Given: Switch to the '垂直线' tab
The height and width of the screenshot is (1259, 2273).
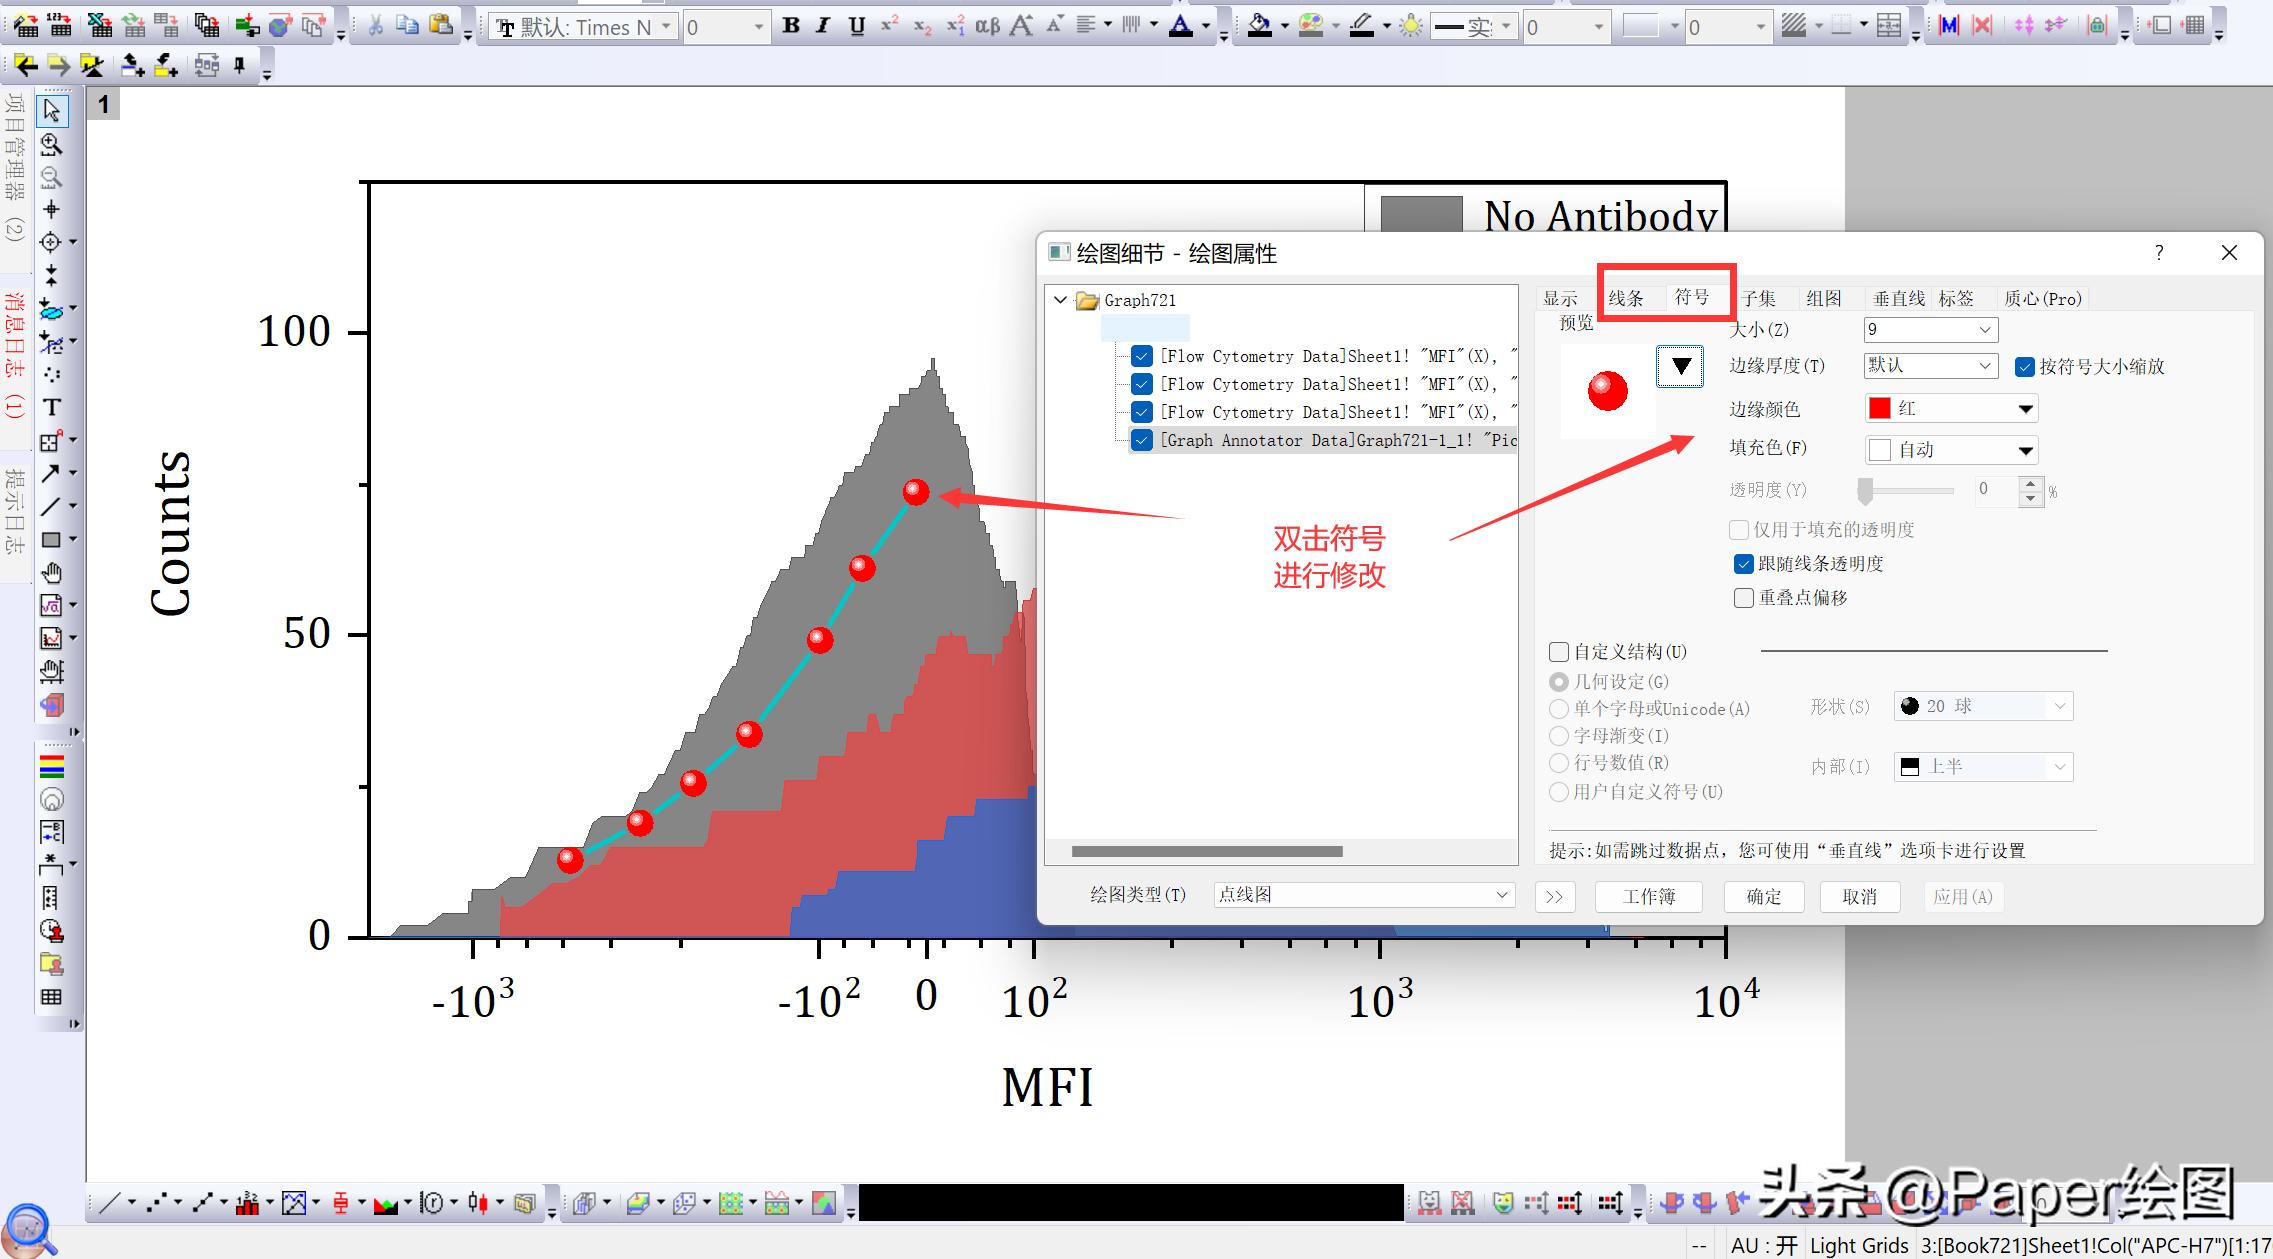Looking at the screenshot, I should (1898, 299).
